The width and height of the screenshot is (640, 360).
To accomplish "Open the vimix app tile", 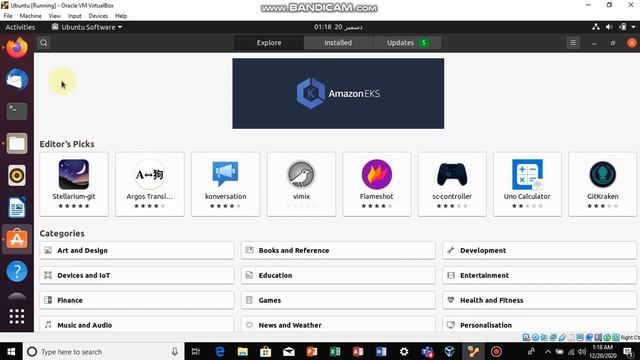I will (301, 184).
